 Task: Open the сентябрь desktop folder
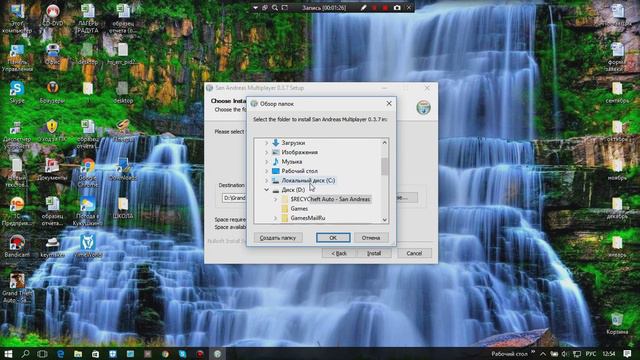(617, 92)
